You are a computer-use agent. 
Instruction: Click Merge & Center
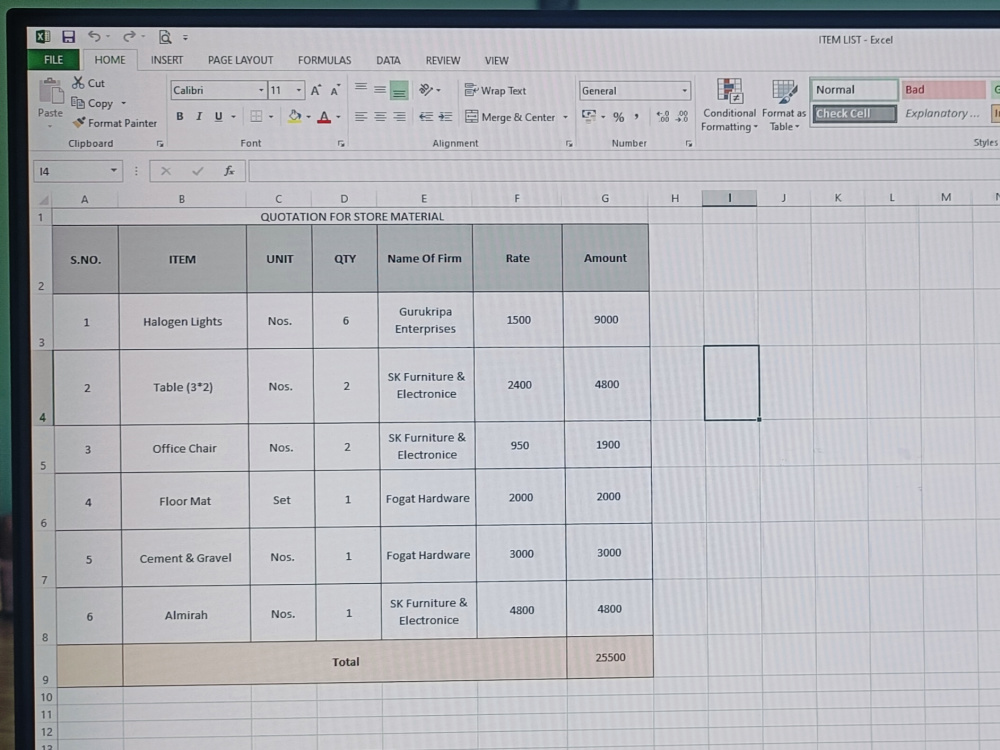510,117
